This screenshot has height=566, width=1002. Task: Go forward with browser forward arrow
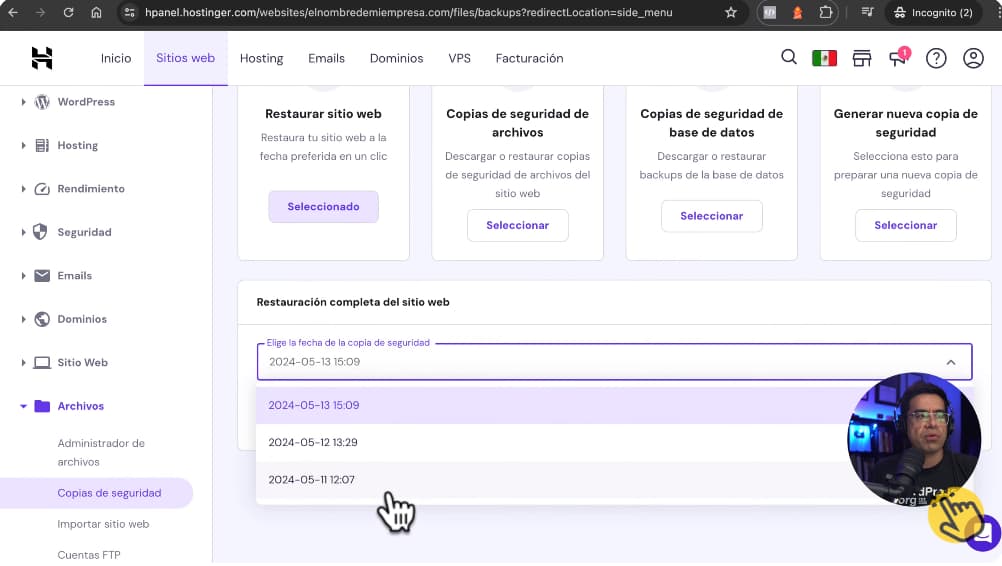tap(40, 12)
